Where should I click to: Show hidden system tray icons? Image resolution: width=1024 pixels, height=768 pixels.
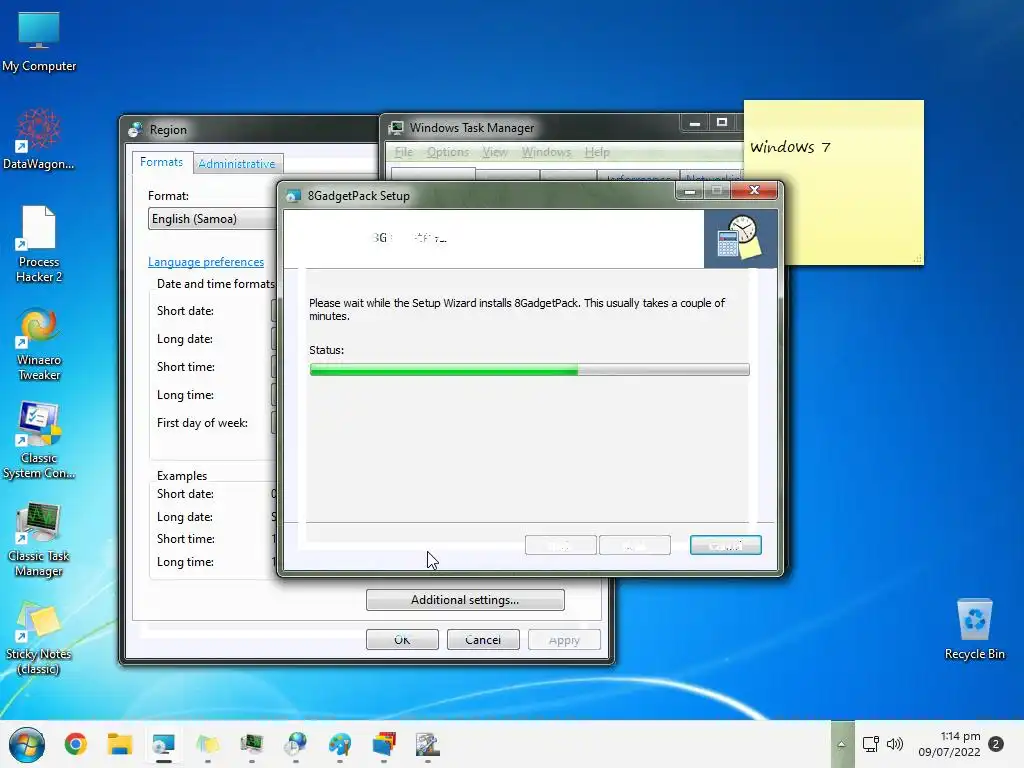pyautogui.click(x=841, y=744)
